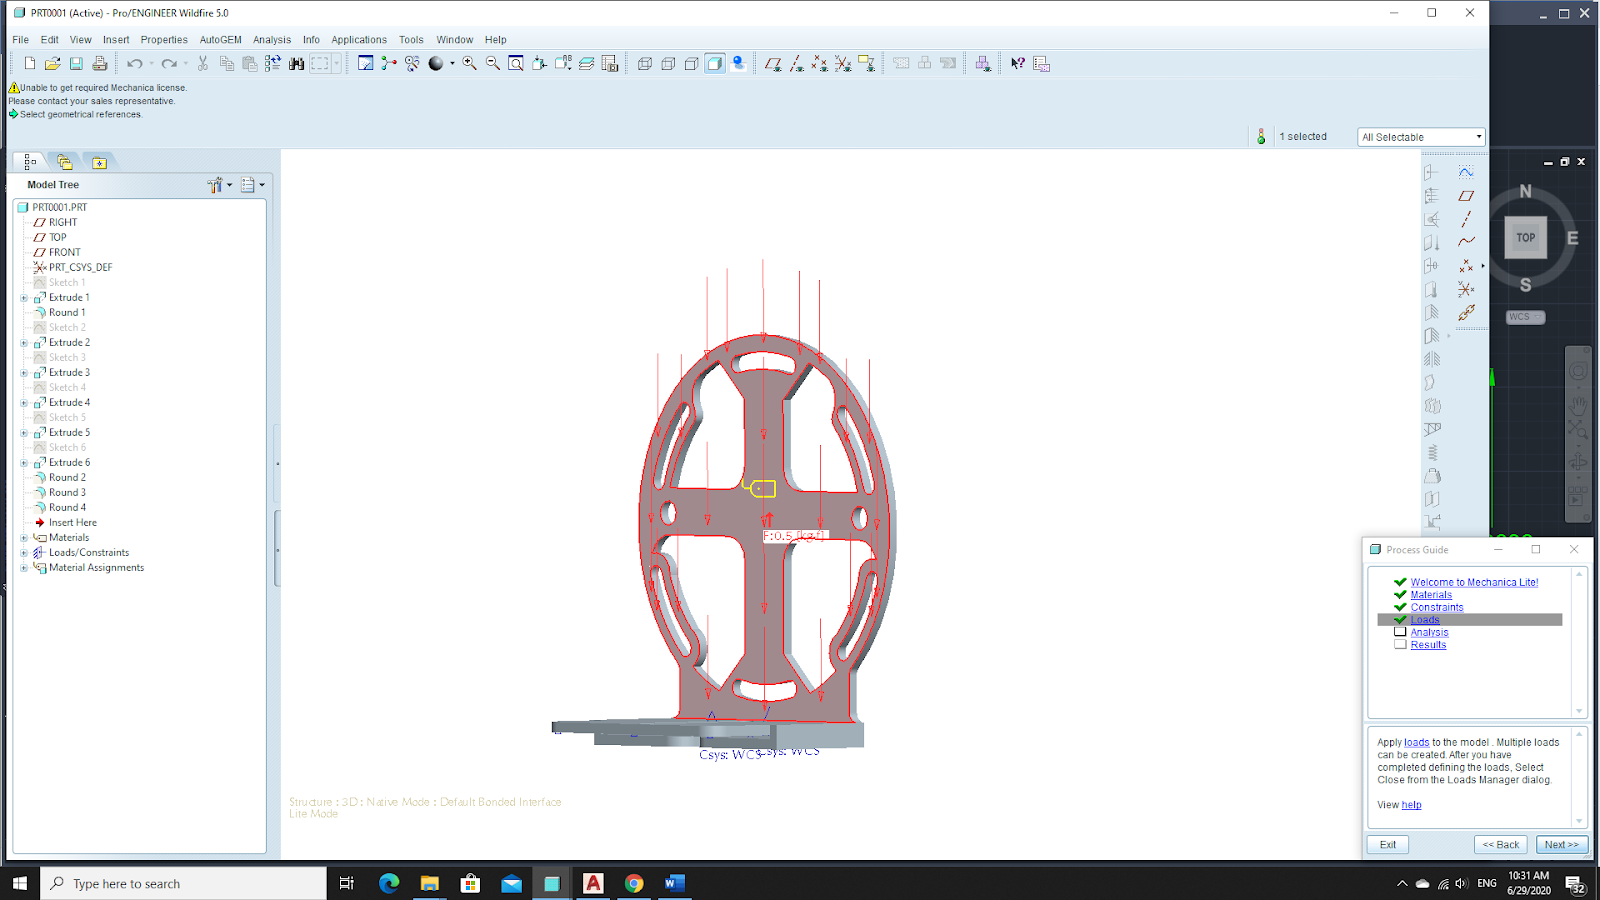Click the Find binoculars icon
This screenshot has width=1600, height=900.
[x=296, y=64]
